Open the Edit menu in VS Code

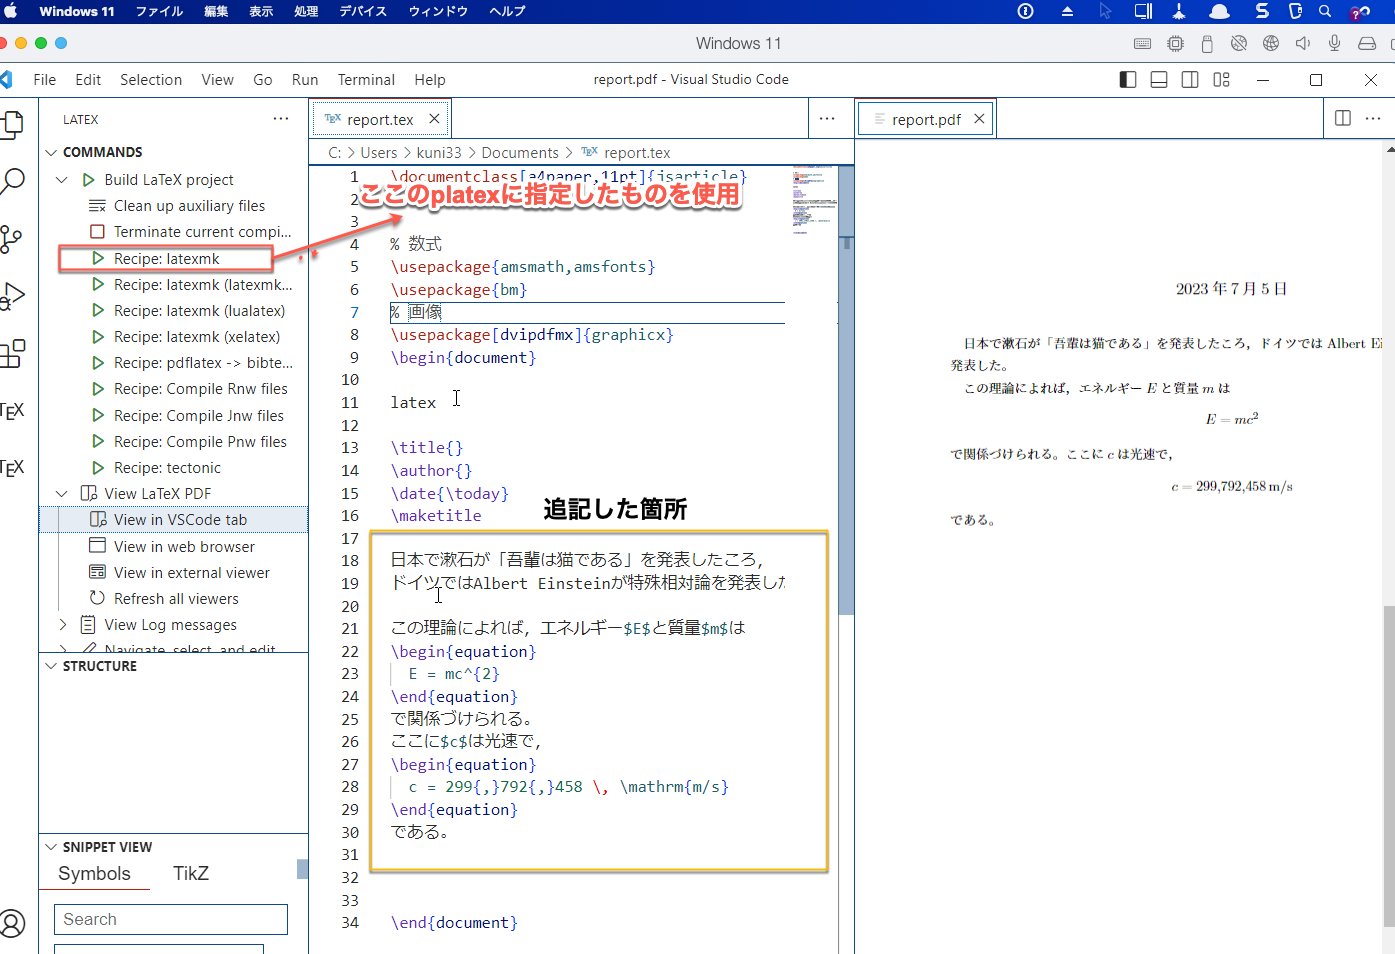pyautogui.click(x=88, y=80)
